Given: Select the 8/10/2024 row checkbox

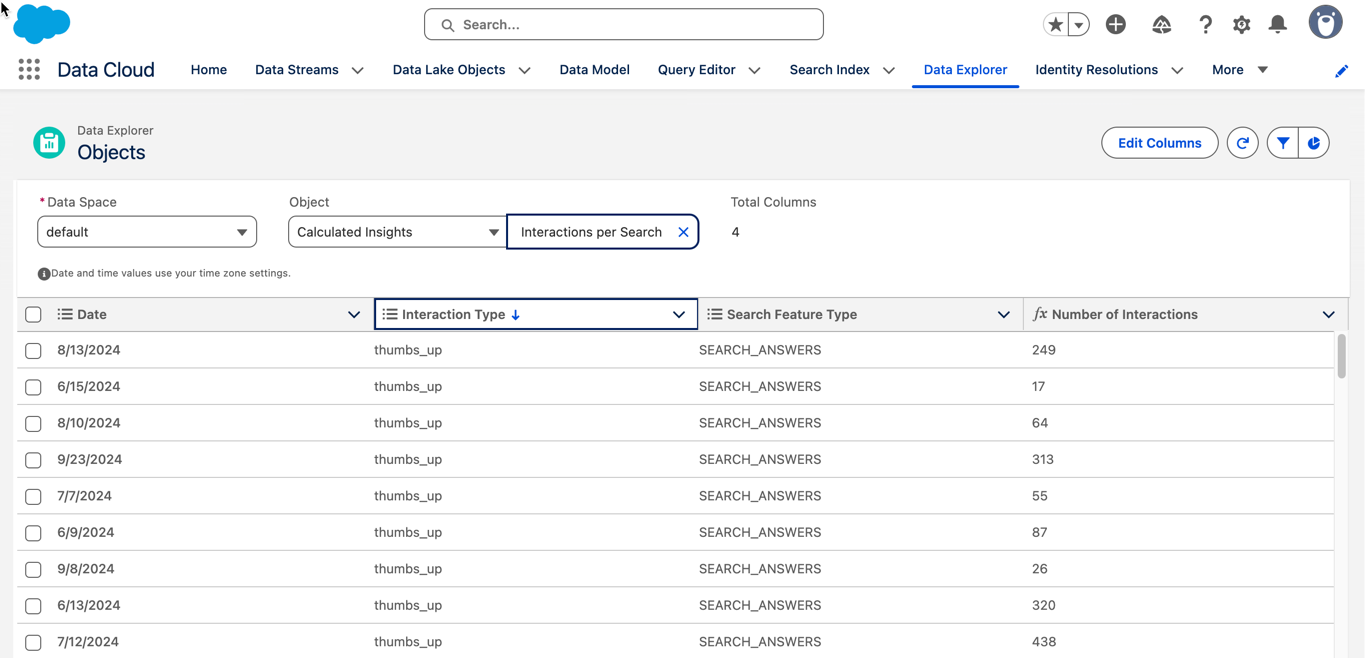Looking at the screenshot, I should 33,424.
